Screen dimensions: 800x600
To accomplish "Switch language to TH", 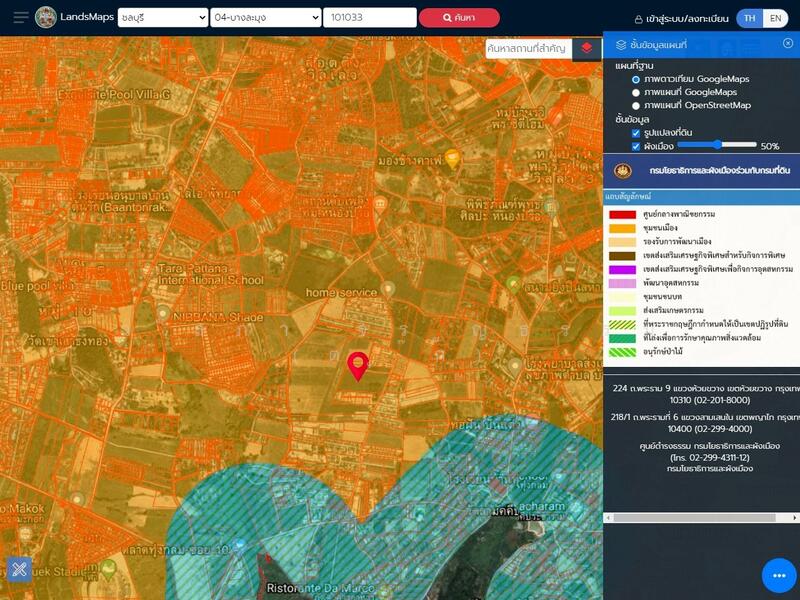I will (749, 19).
